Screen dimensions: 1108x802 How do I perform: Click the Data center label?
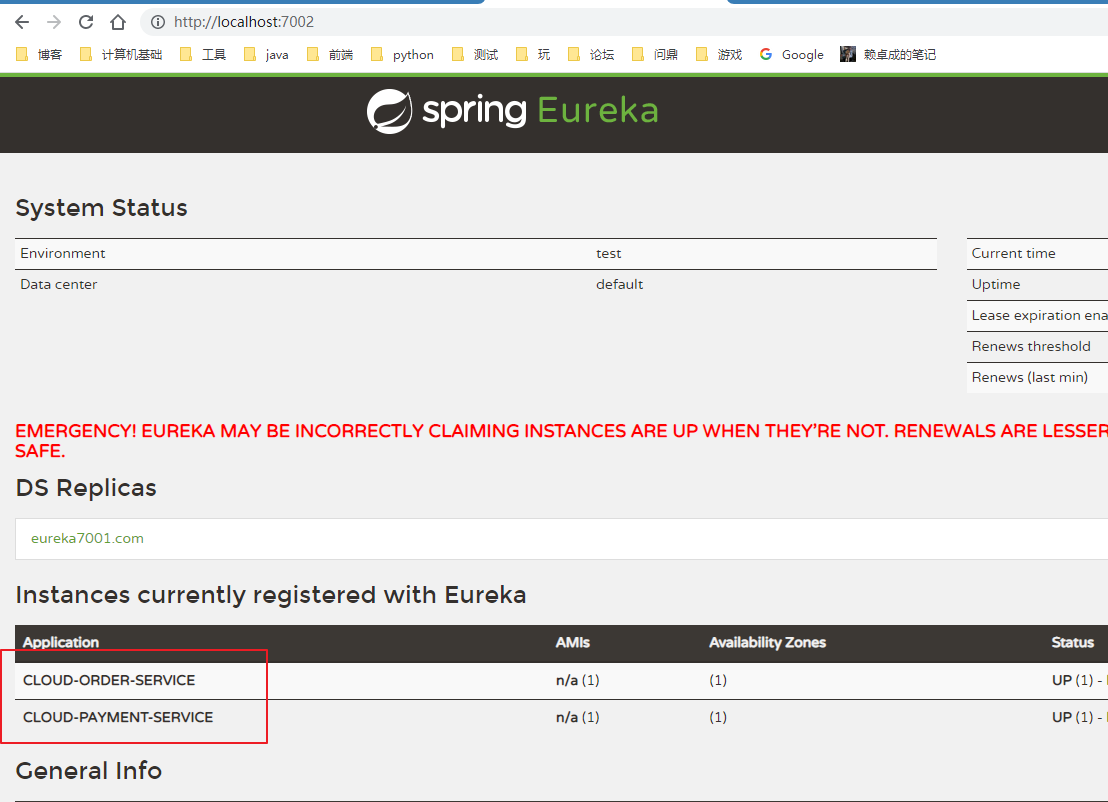[x=59, y=285]
